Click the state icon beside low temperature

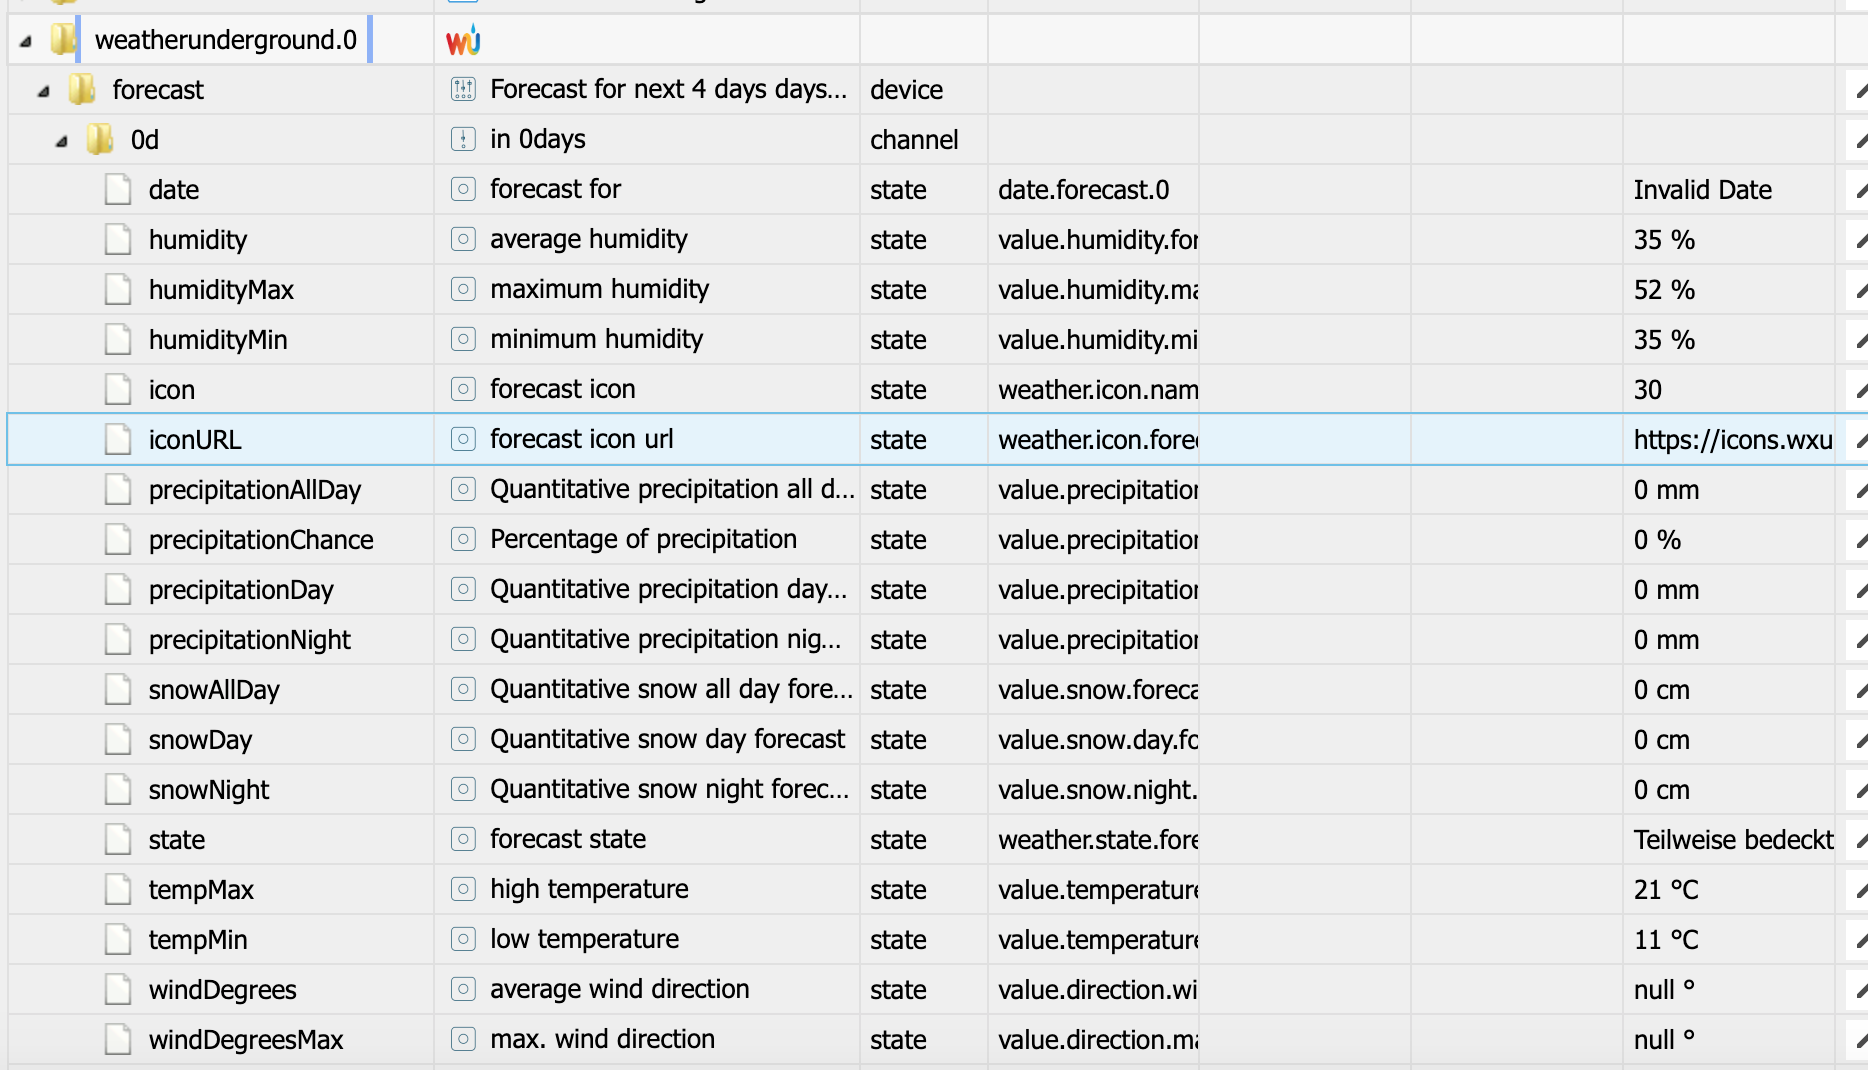tap(463, 939)
